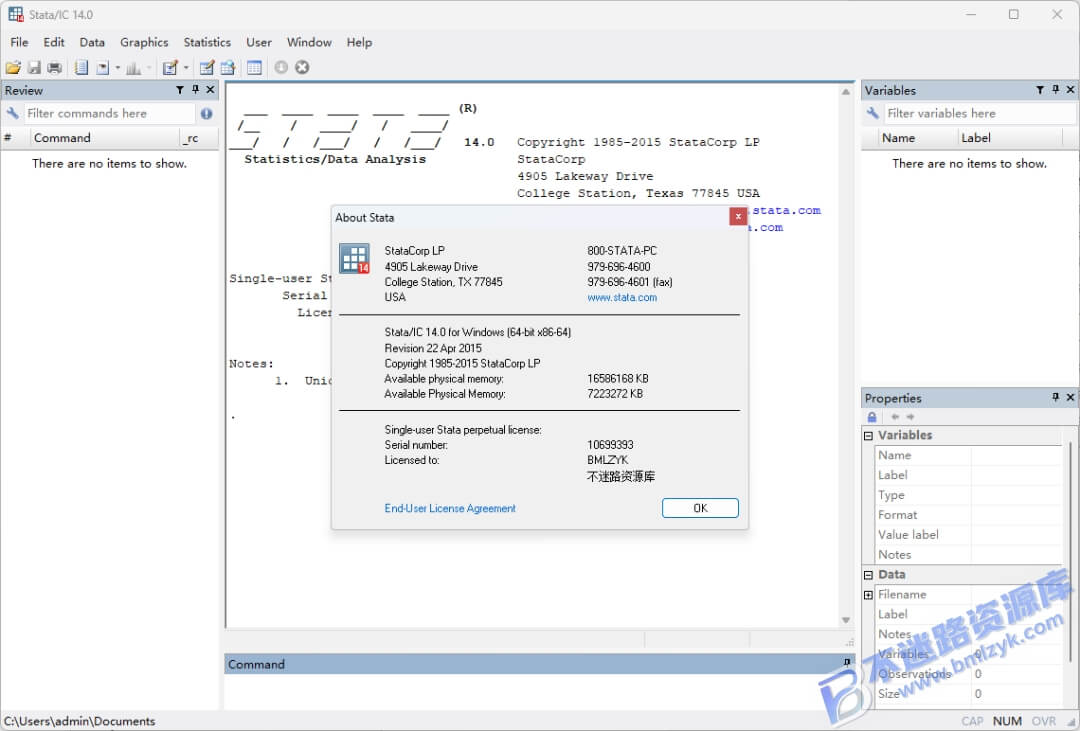This screenshot has width=1080, height=731.
Task: Open the Help menu
Action: tap(359, 42)
